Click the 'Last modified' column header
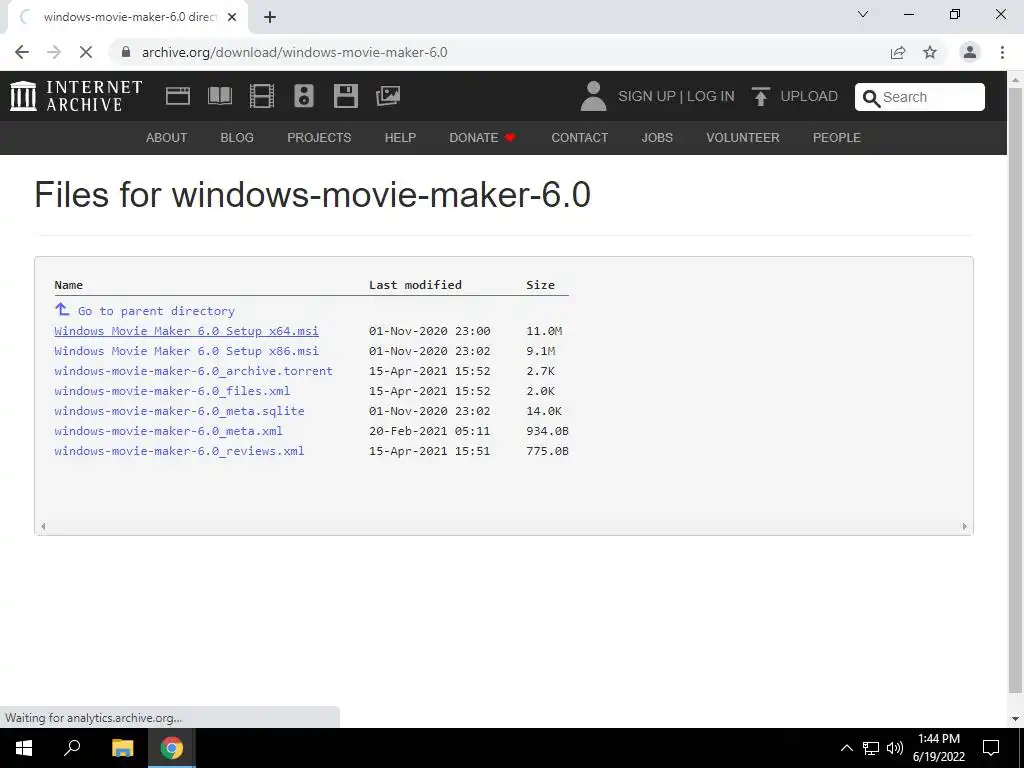This screenshot has width=1024, height=768. coord(415,285)
